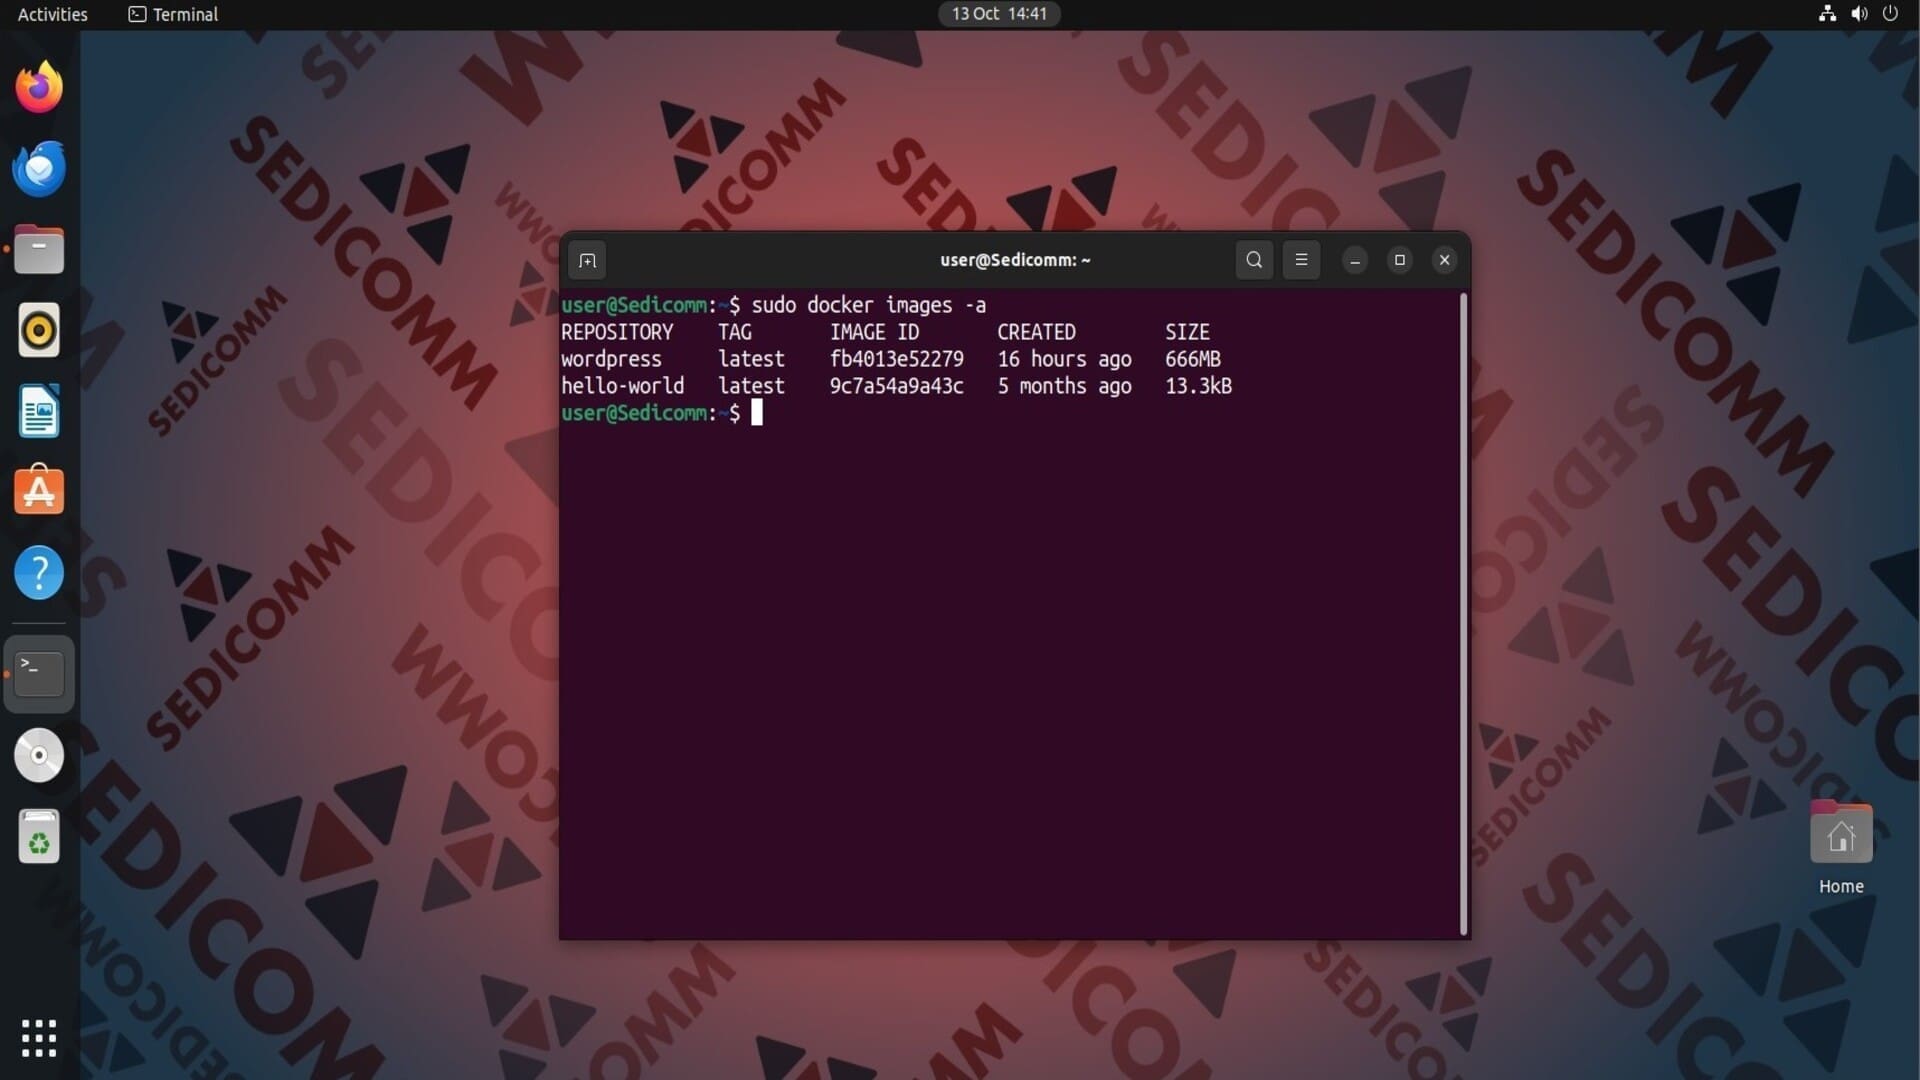Open the Home folder desktop icon

coord(1841,848)
